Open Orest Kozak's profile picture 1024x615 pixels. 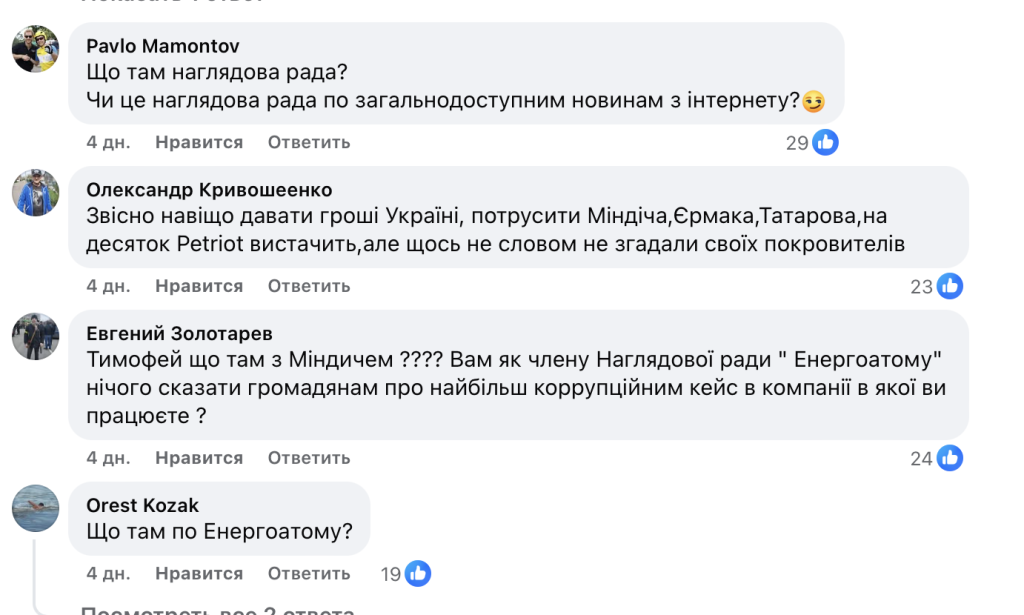(36, 508)
